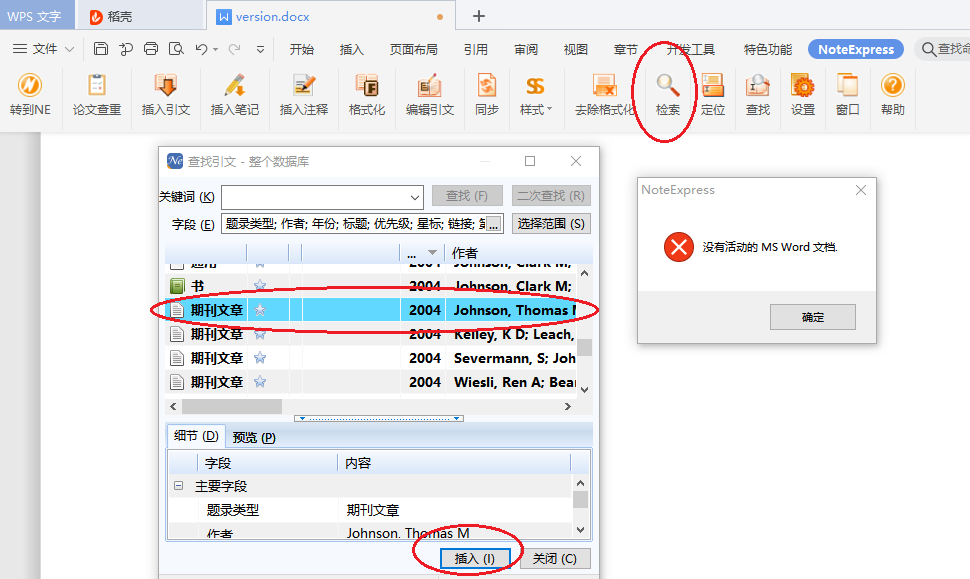Click the 字段 ellipsis browse button
Image resolution: width=970 pixels, height=579 pixels.
click(x=493, y=225)
